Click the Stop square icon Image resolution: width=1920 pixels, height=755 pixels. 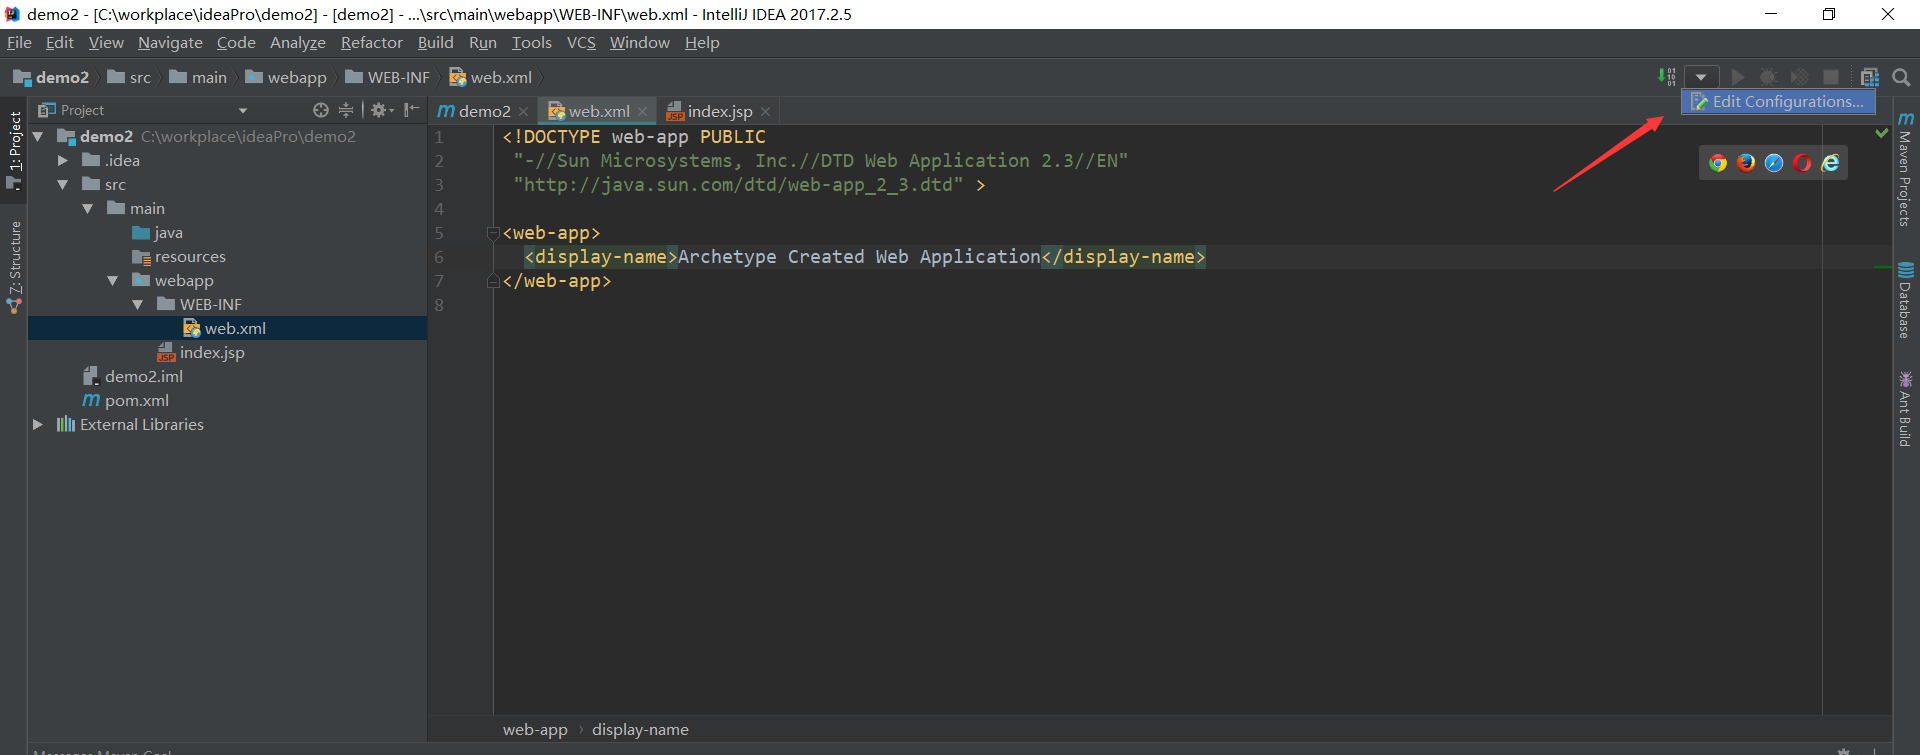pyautogui.click(x=1831, y=77)
